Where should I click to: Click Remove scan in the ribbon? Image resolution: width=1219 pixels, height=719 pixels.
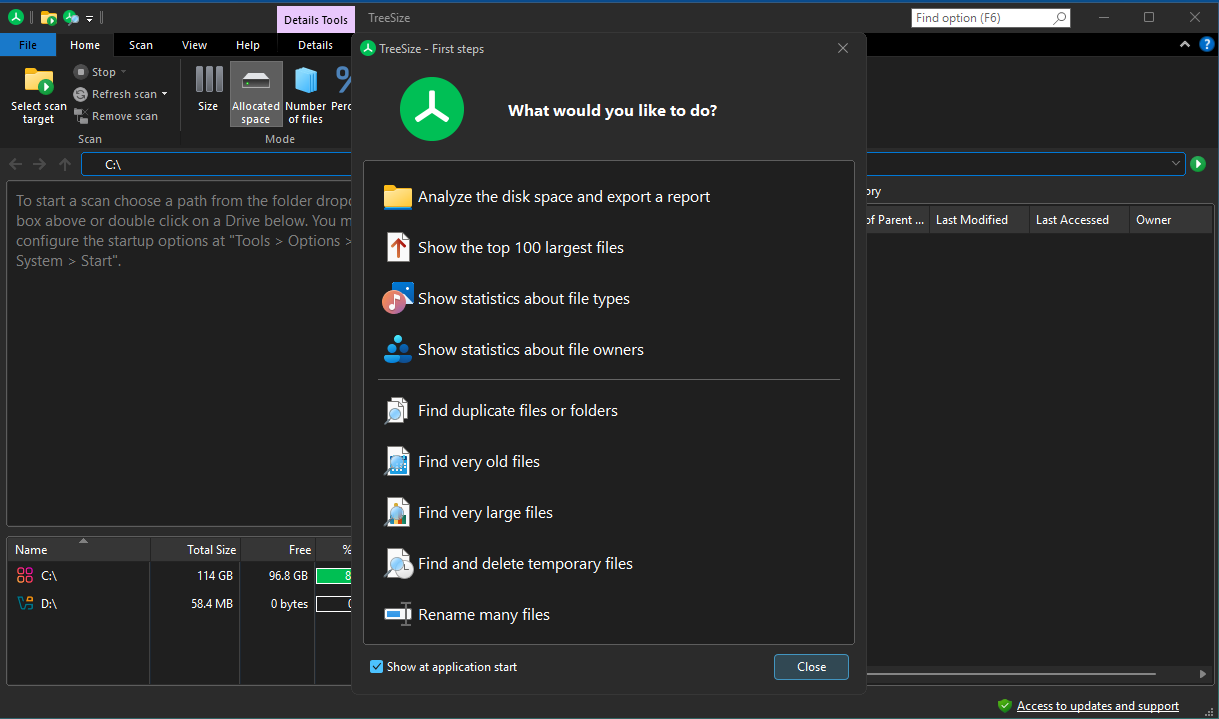pyautogui.click(x=115, y=116)
